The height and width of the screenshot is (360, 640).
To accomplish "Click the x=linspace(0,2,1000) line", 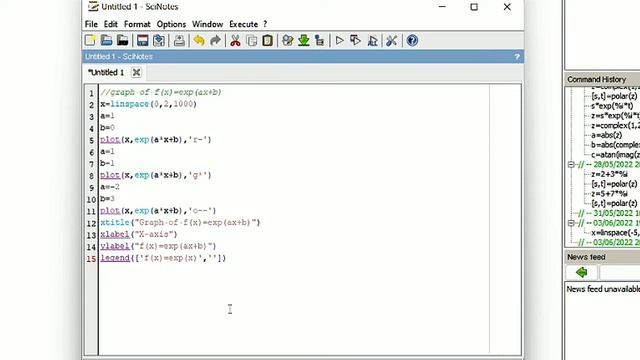I will coord(149,104).
